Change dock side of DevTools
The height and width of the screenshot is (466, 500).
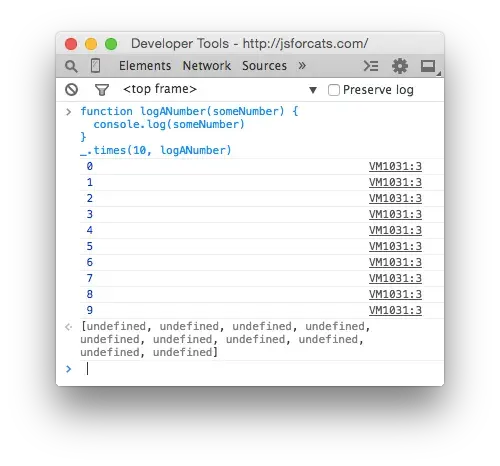click(x=429, y=66)
